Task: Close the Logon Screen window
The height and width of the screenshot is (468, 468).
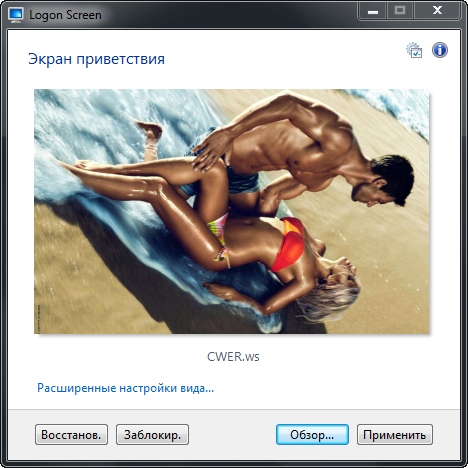Action: (x=437, y=11)
